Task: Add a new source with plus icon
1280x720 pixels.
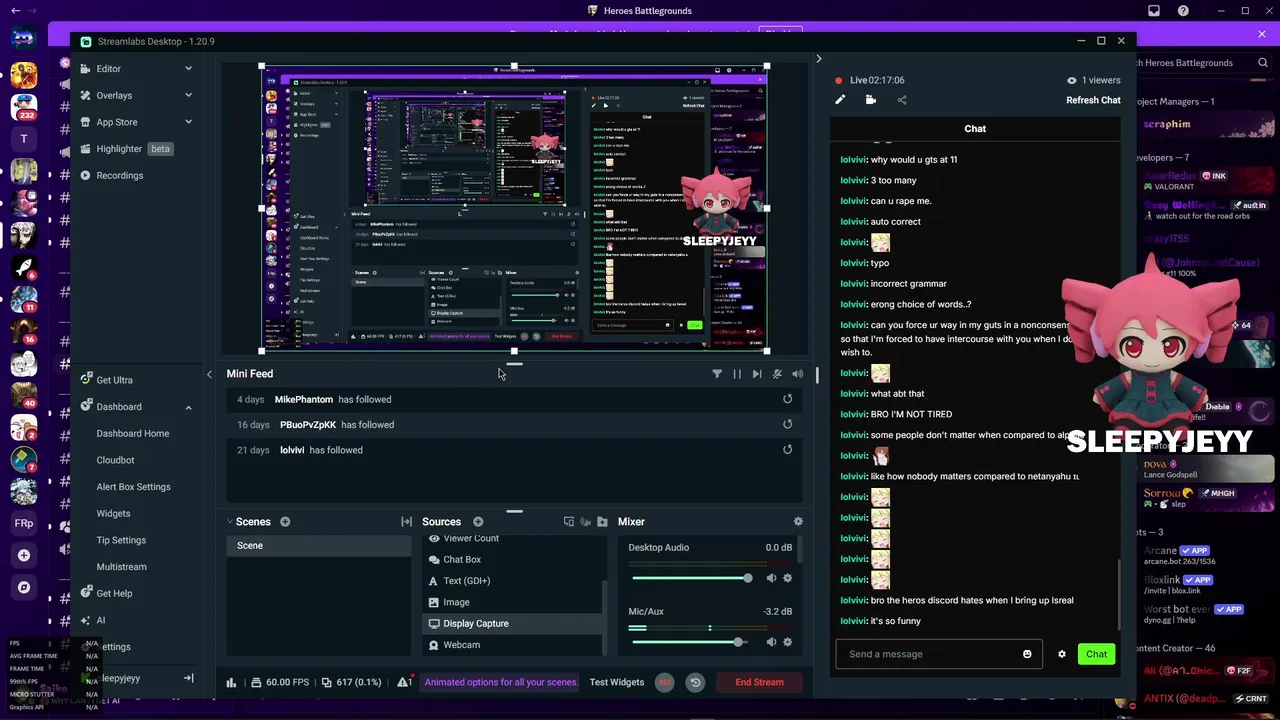Action: coord(478,521)
